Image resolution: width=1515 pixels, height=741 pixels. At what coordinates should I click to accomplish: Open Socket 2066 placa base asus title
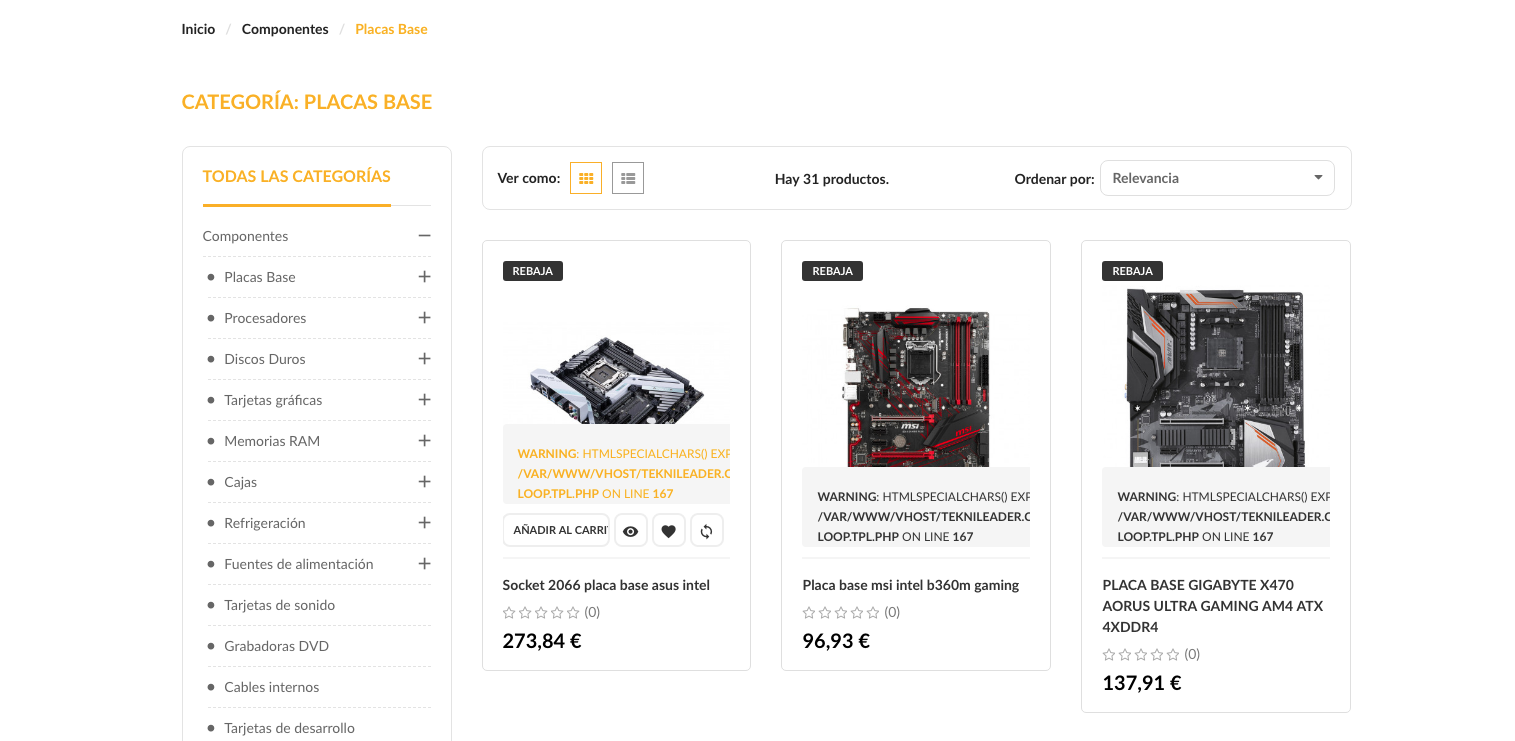[x=606, y=585]
